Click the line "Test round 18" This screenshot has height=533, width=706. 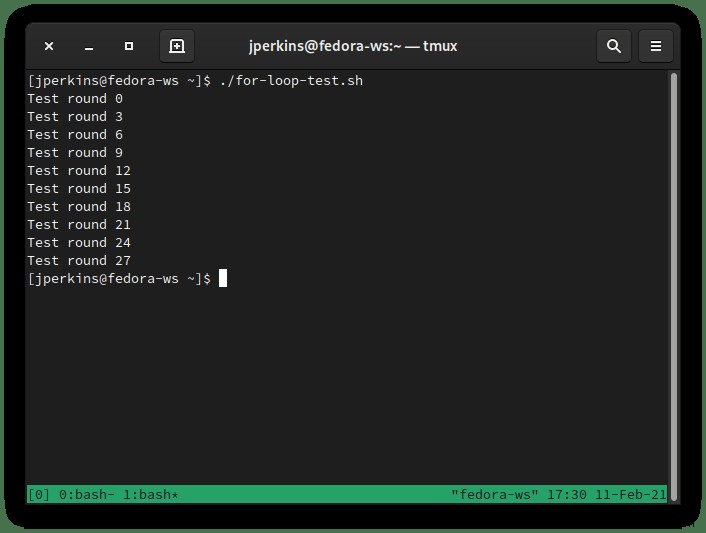[79, 207]
